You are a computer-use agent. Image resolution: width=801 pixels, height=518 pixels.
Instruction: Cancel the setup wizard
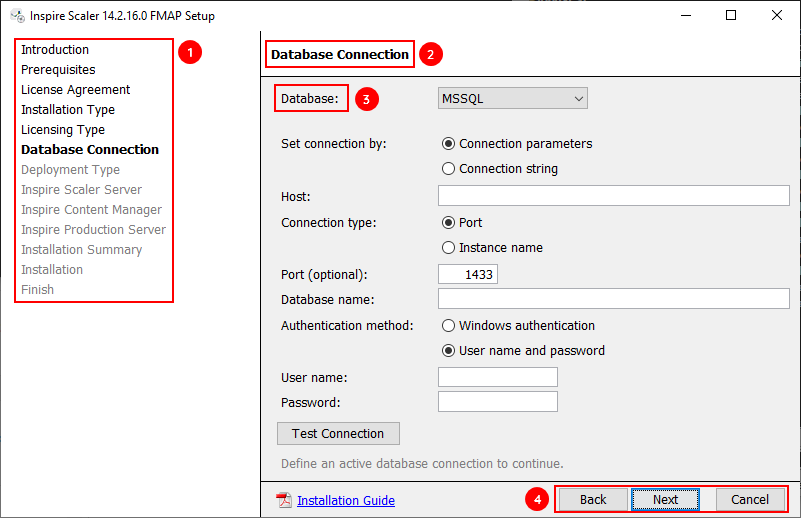tap(750, 500)
